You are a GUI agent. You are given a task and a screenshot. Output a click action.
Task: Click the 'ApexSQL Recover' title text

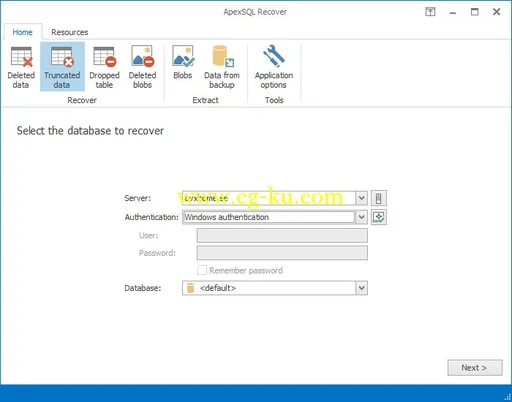click(x=255, y=12)
